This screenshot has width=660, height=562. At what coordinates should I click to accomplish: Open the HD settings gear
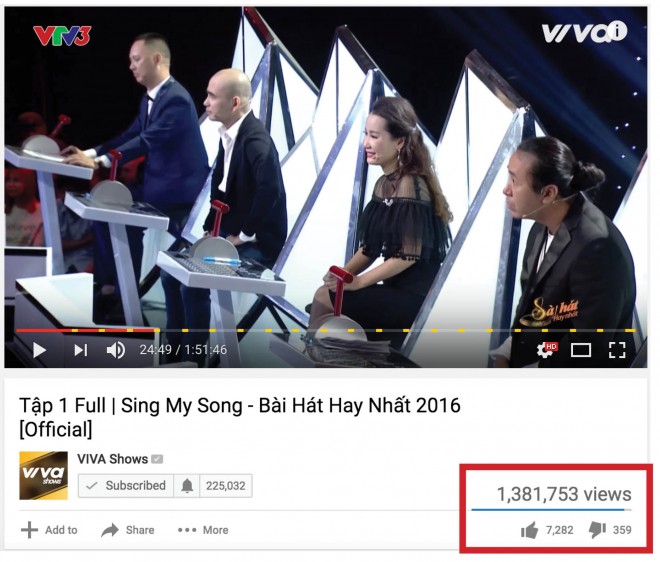pos(546,350)
